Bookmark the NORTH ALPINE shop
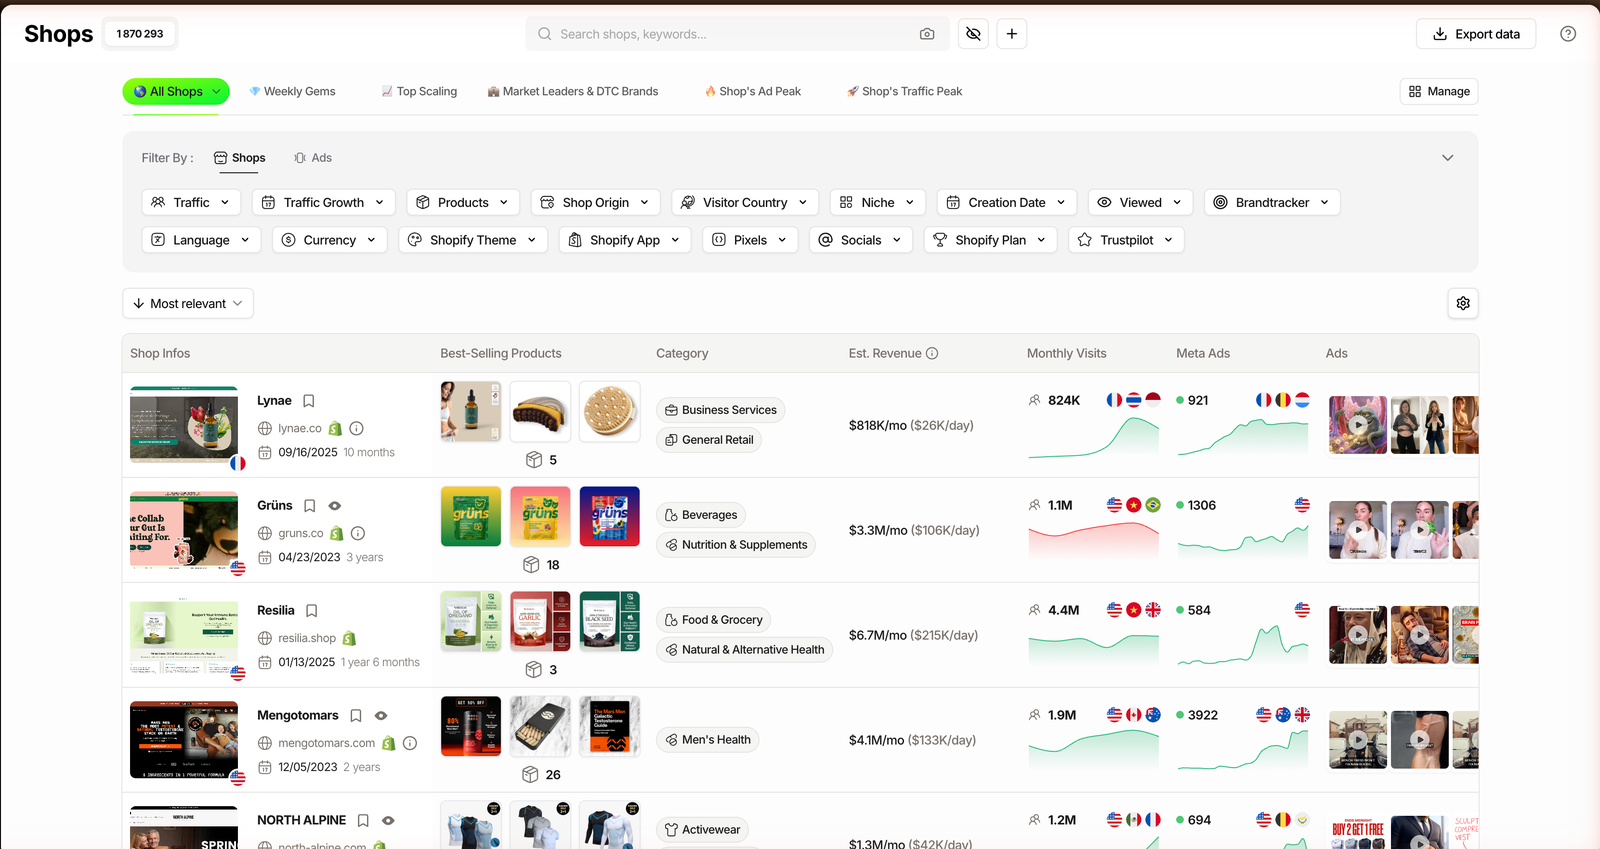Screen dimensions: 1600x849 363,821
